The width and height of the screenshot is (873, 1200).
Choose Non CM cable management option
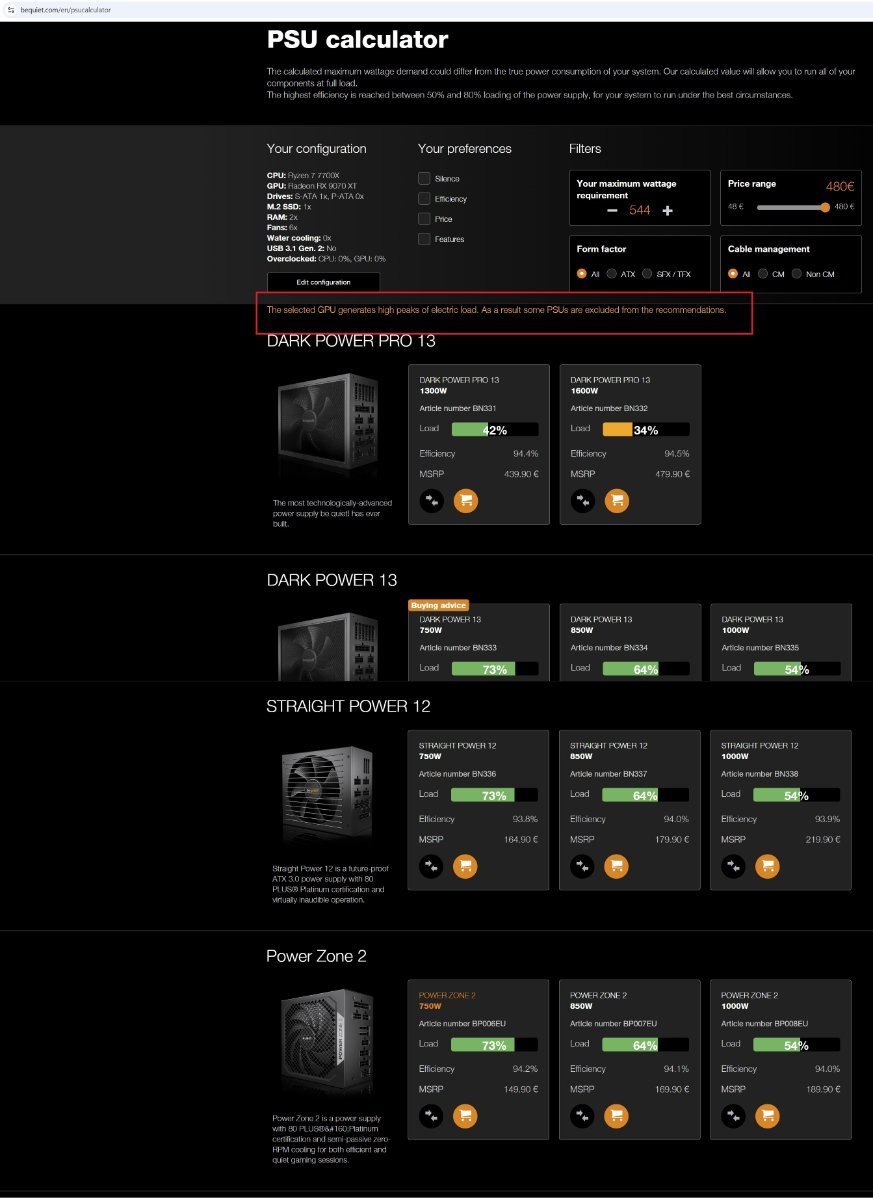(x=797, y=273)
